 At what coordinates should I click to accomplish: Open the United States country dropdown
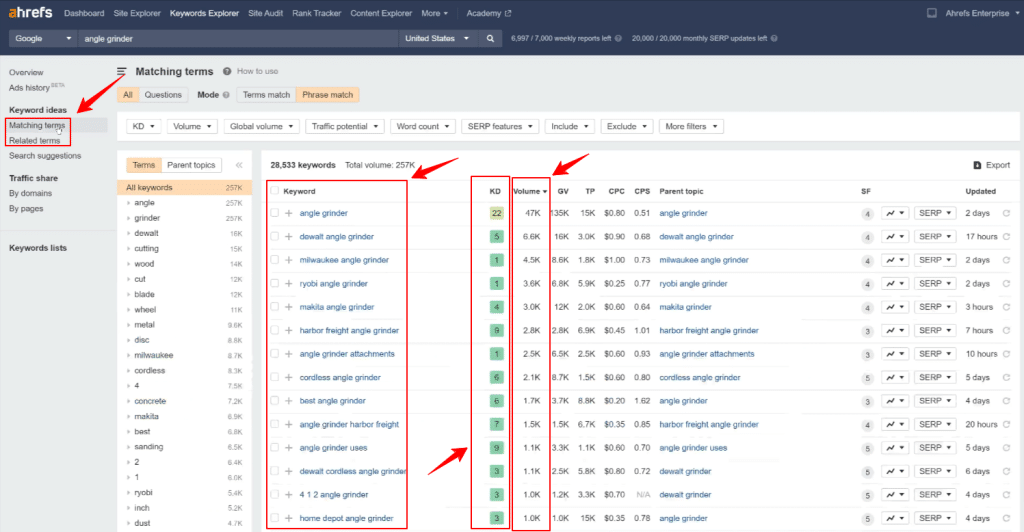437,39
